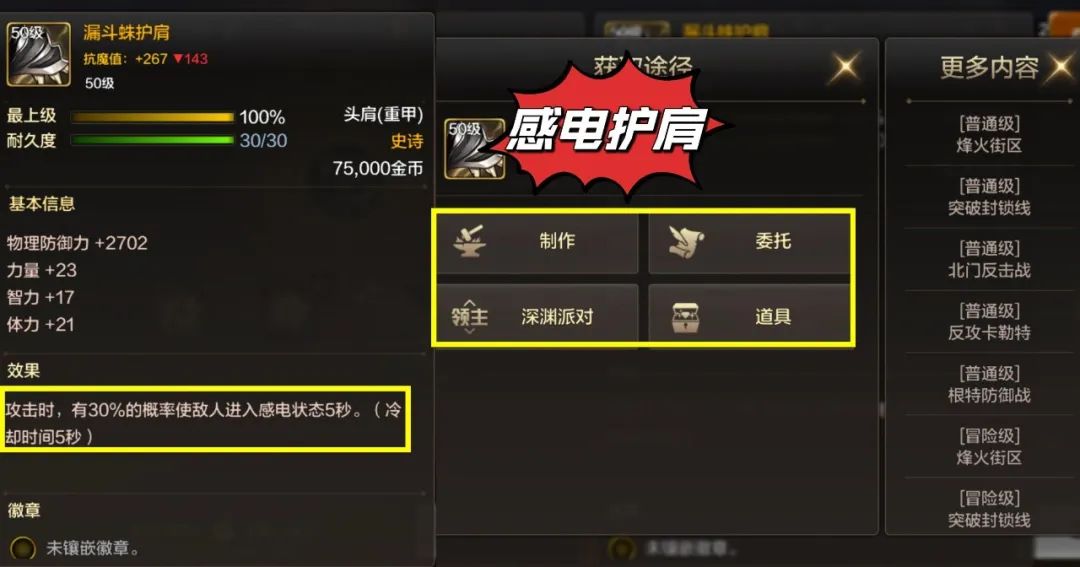
Task: Click the 漏斗蛛护肩 item icon at top left
Action: (x=39, y=54)
